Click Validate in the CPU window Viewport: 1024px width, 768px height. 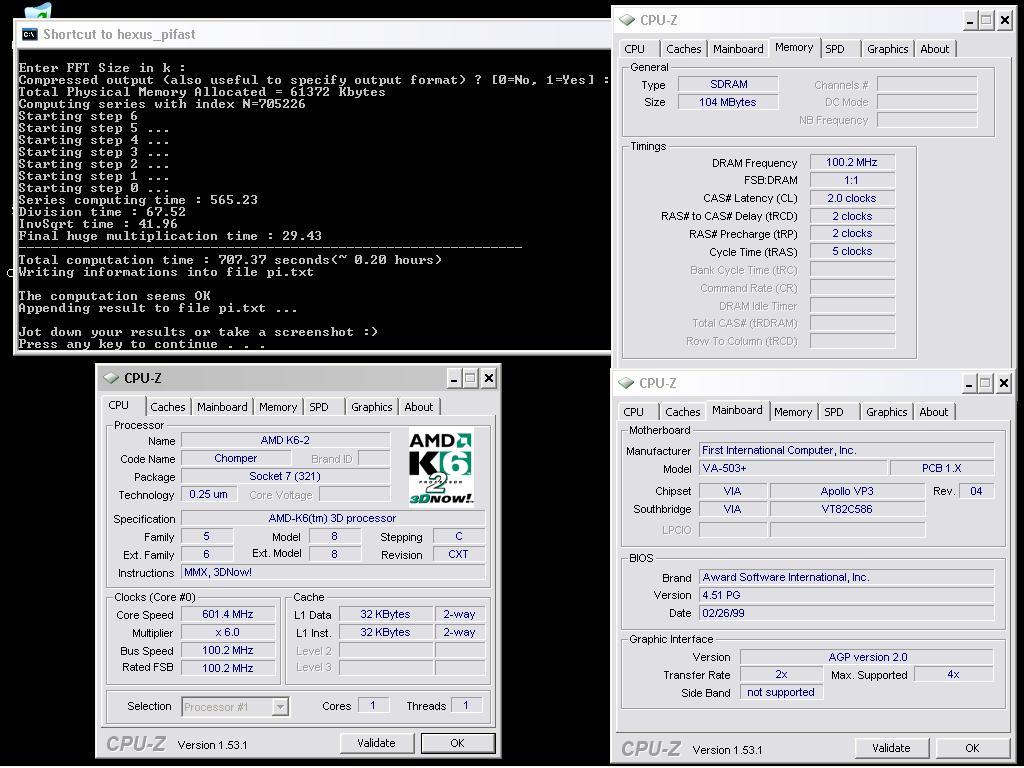pos(376,743)
